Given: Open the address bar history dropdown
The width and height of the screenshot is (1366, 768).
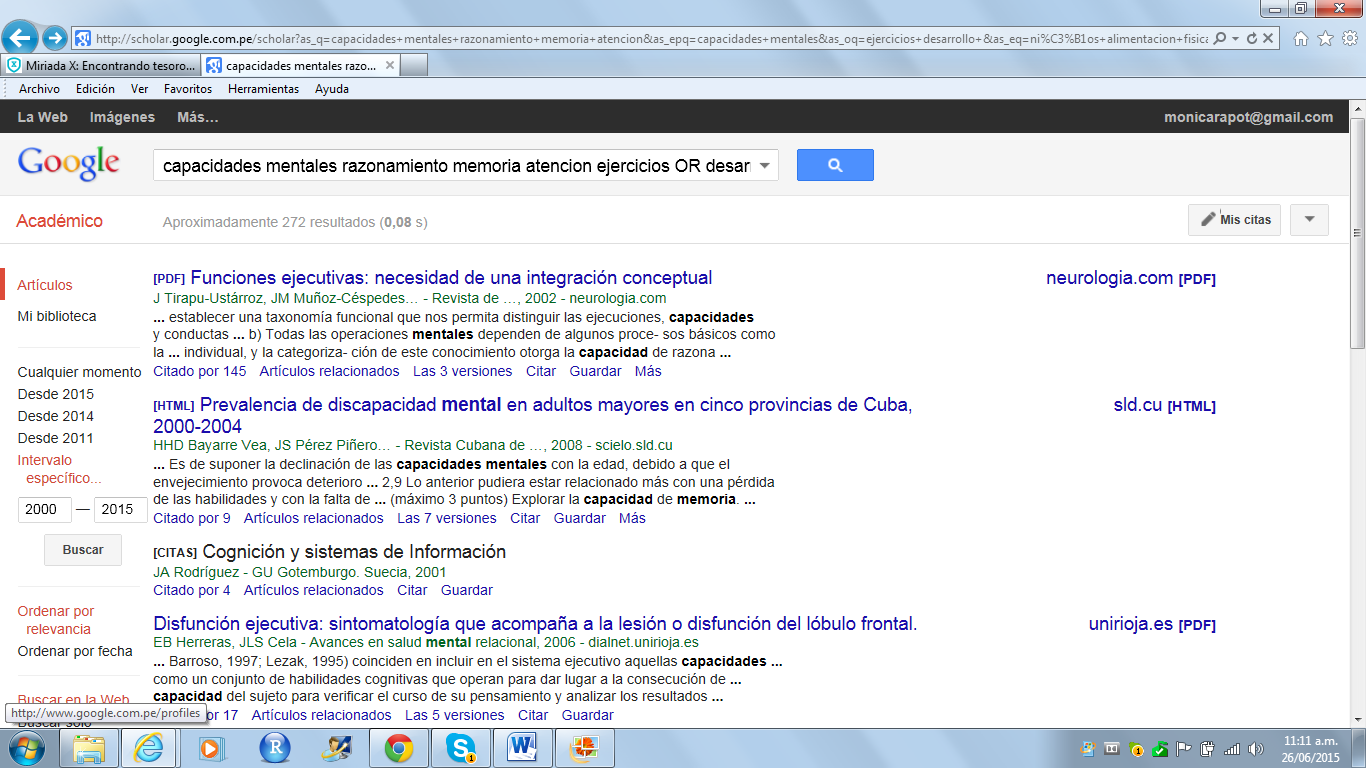Looking at the screenshot, I should coord(1236,38).
